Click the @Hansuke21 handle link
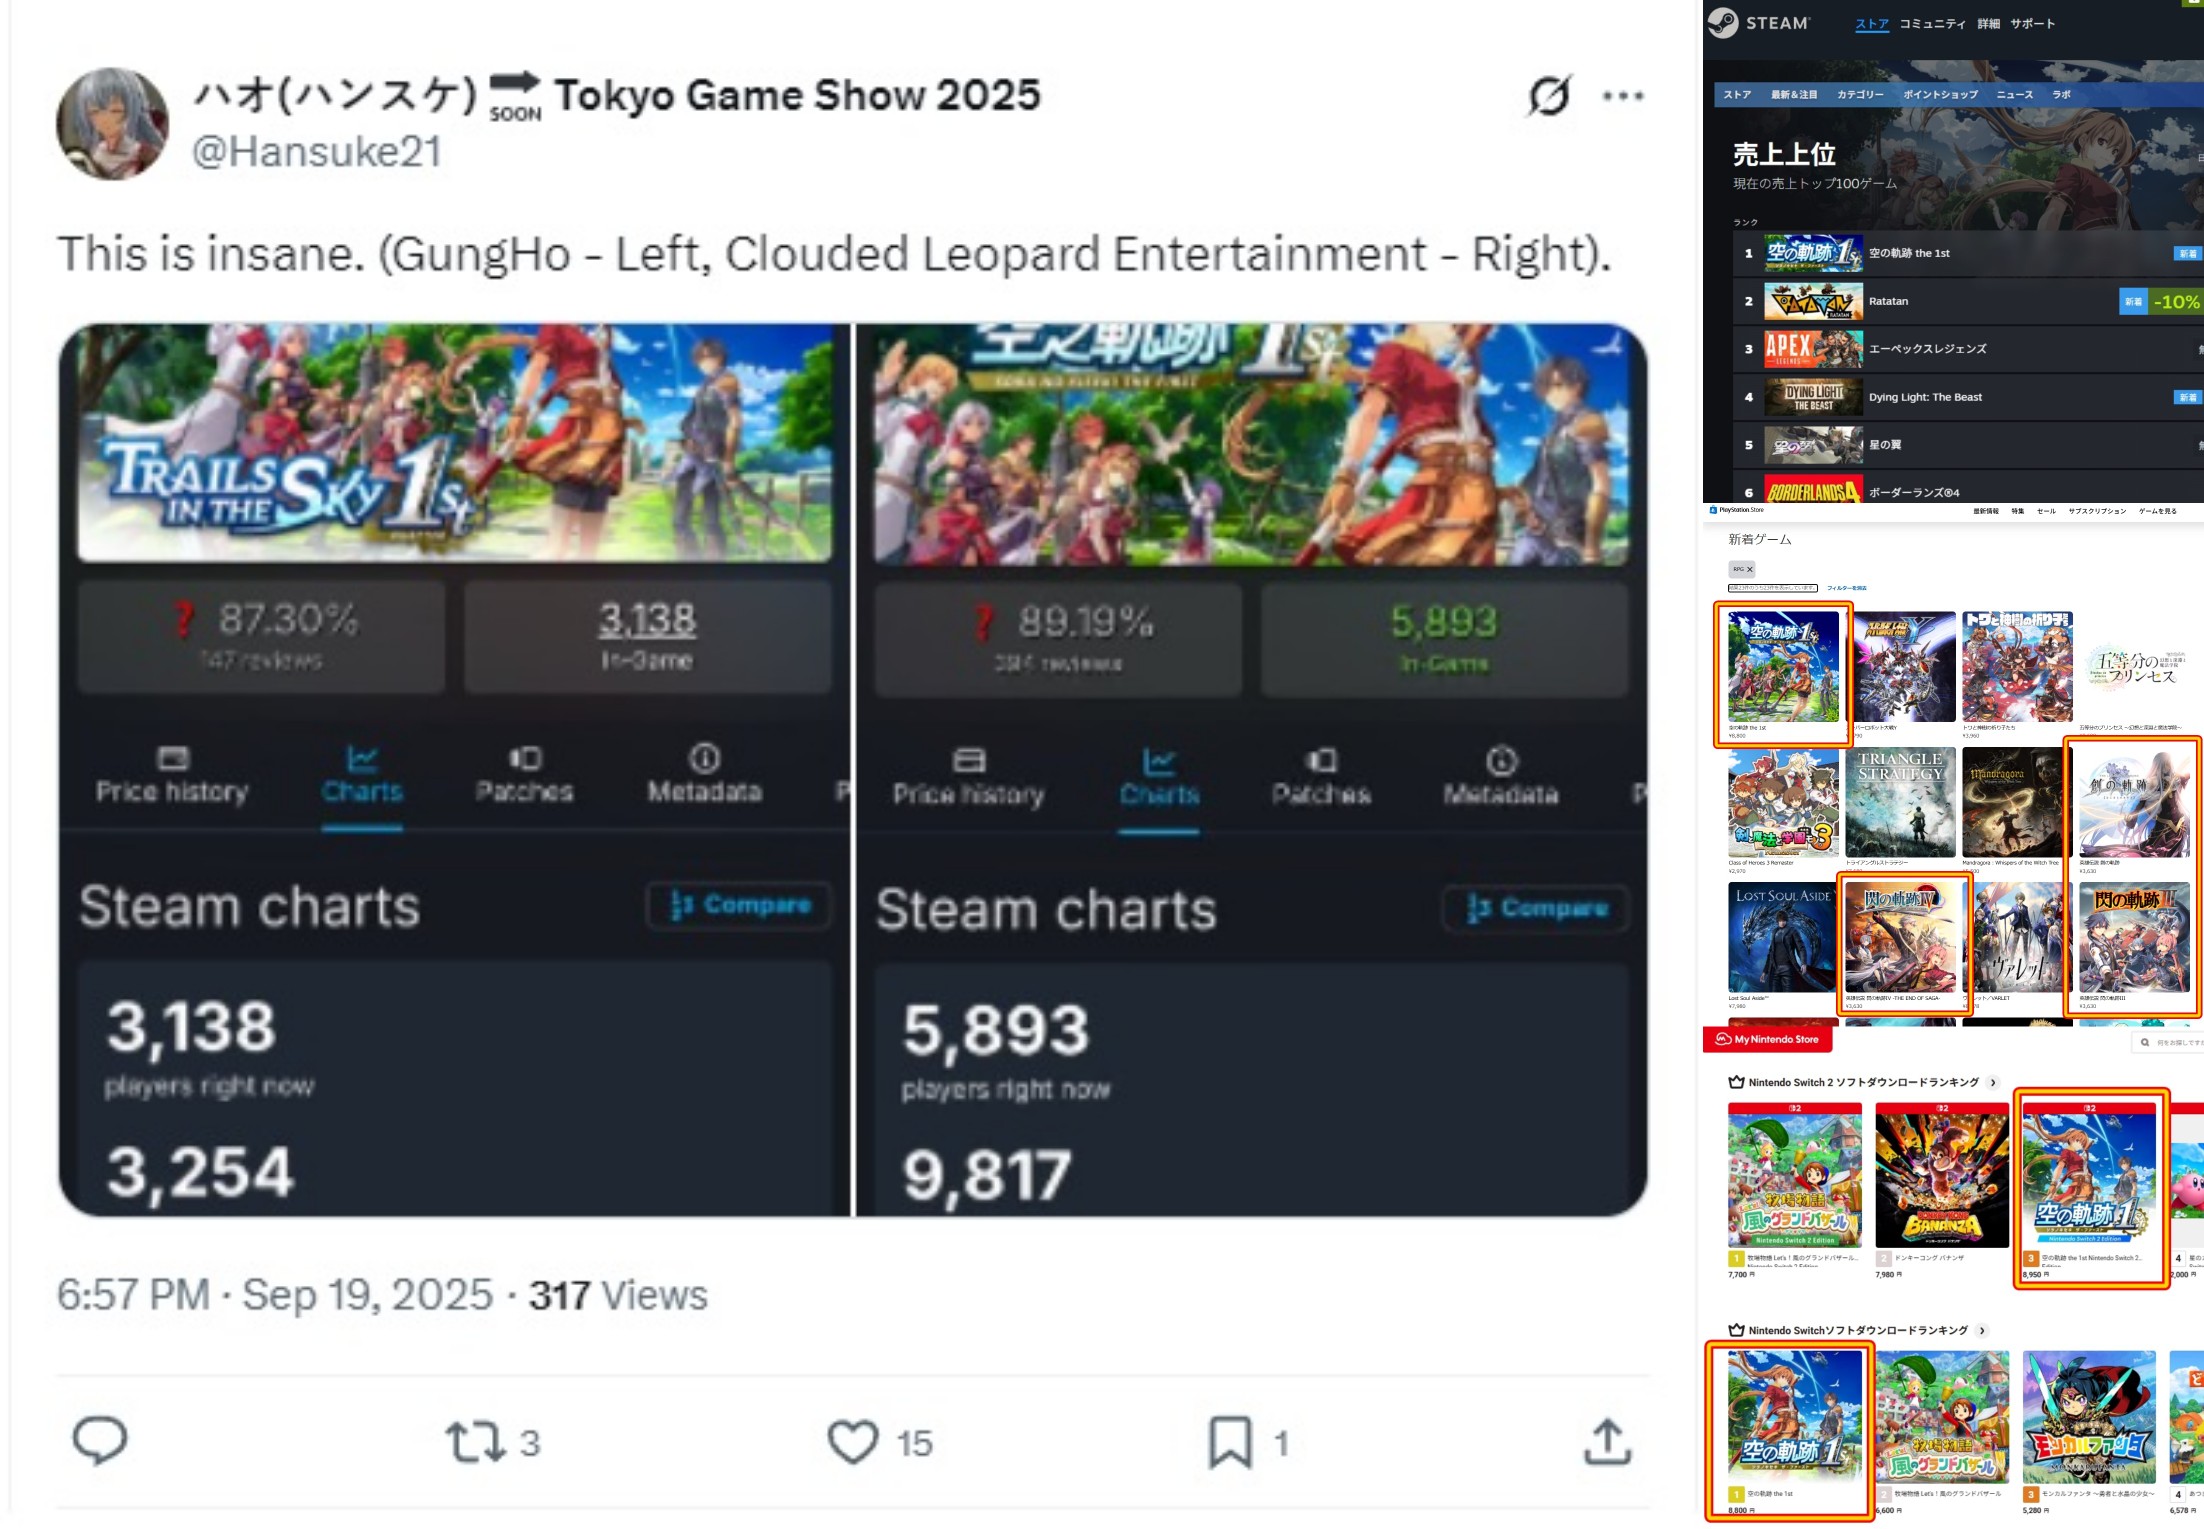Image resolution: width=2204 pixels, height=1529 pixels. click(x=316, y=152)
